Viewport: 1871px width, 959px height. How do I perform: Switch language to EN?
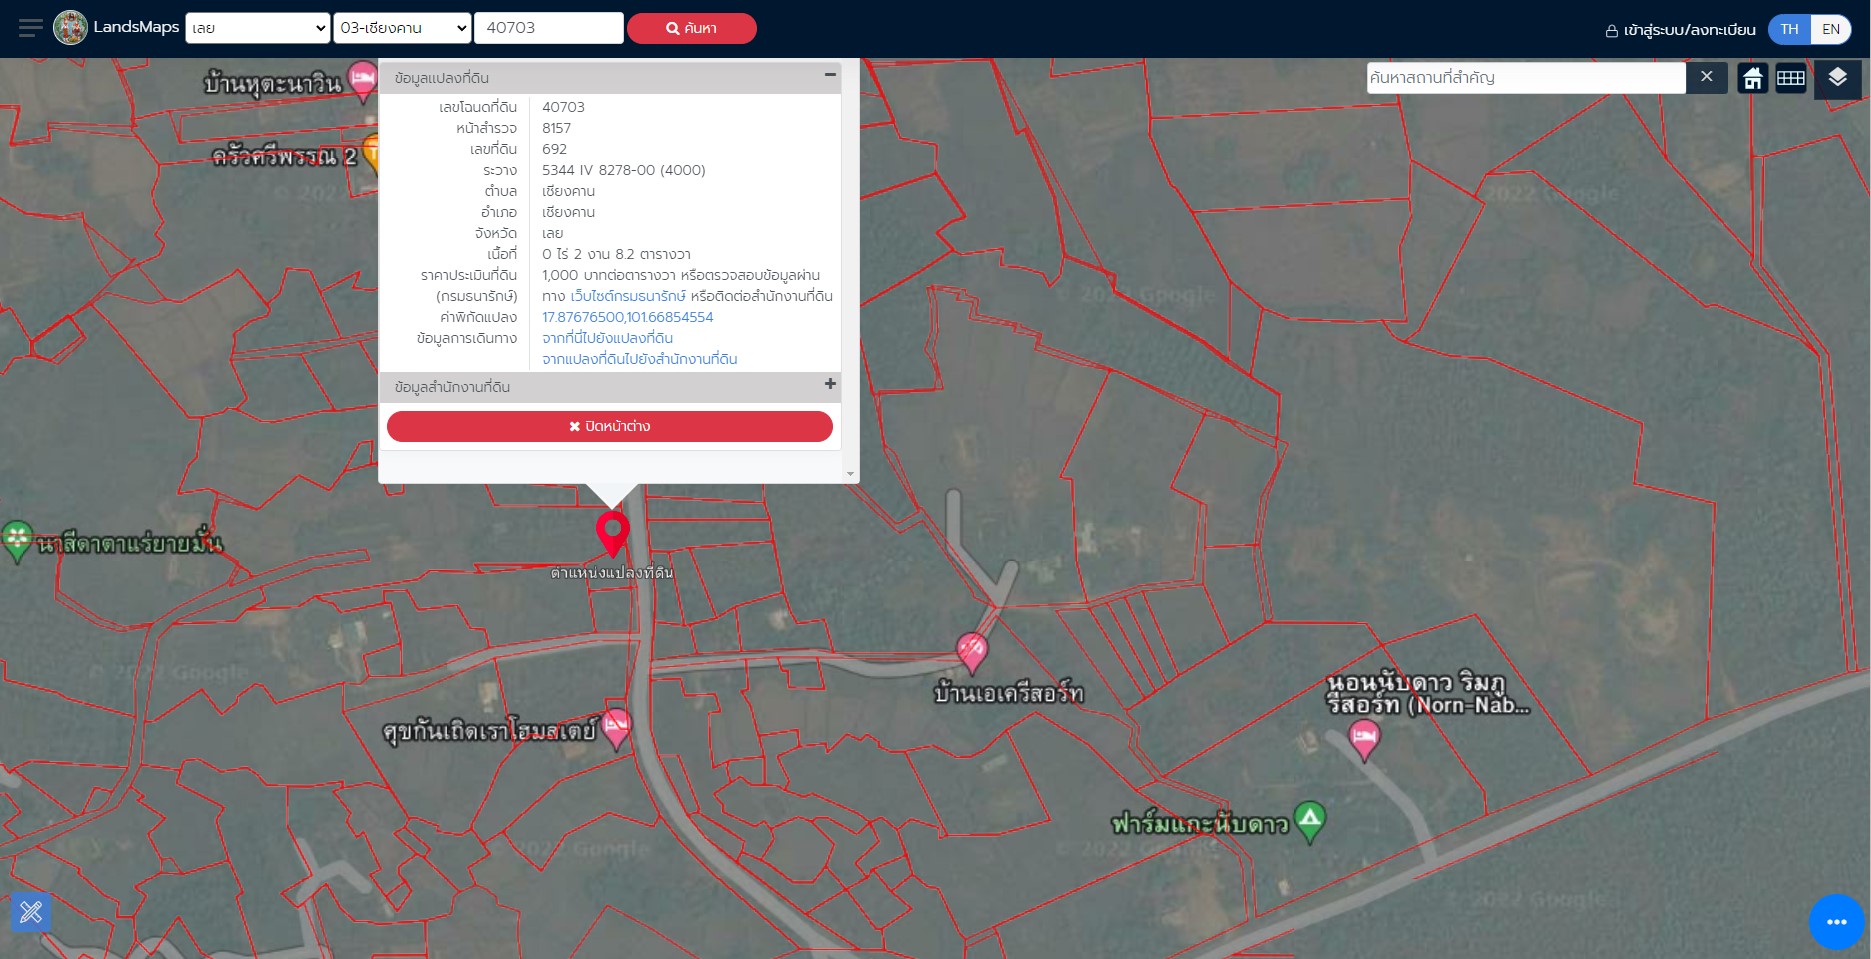tap(1831, 29)
